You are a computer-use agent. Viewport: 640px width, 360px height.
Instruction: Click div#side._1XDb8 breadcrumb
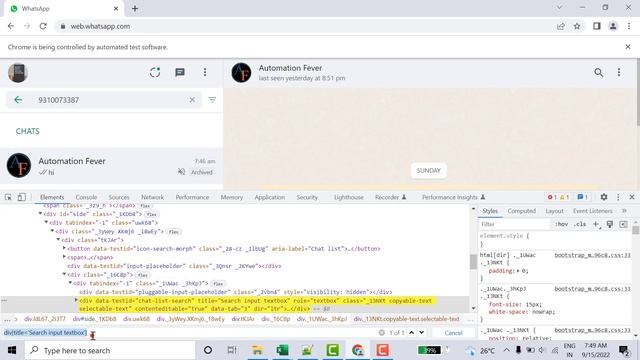click(94, 319)
